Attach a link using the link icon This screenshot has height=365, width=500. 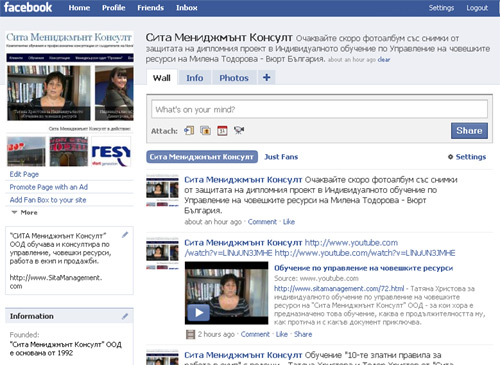click(x=189, y=131)
